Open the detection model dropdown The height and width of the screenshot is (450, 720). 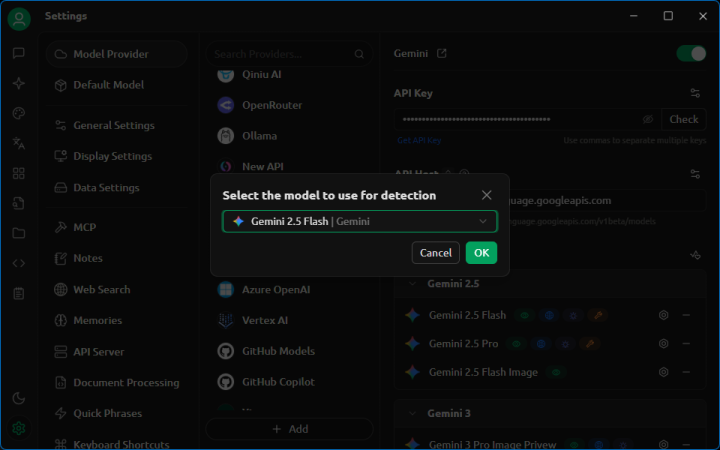(x=359, y=221)
